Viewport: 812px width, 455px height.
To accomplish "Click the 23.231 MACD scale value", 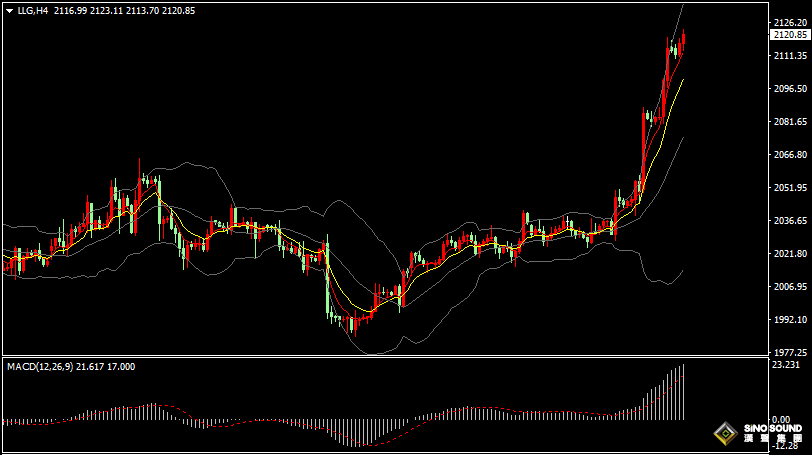I will [x=786, y=366].
